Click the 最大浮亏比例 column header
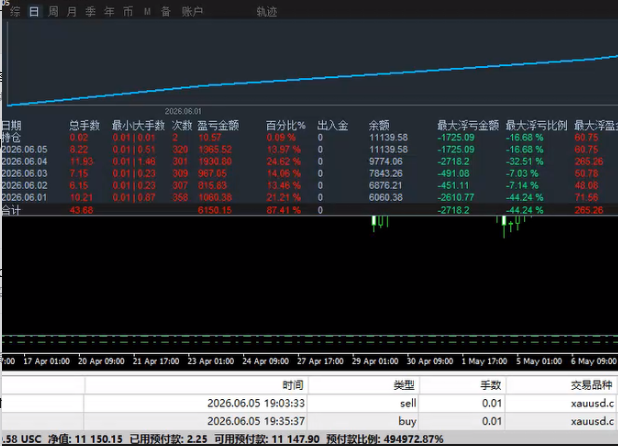The image size is (618, 446). tap(536, 126)
